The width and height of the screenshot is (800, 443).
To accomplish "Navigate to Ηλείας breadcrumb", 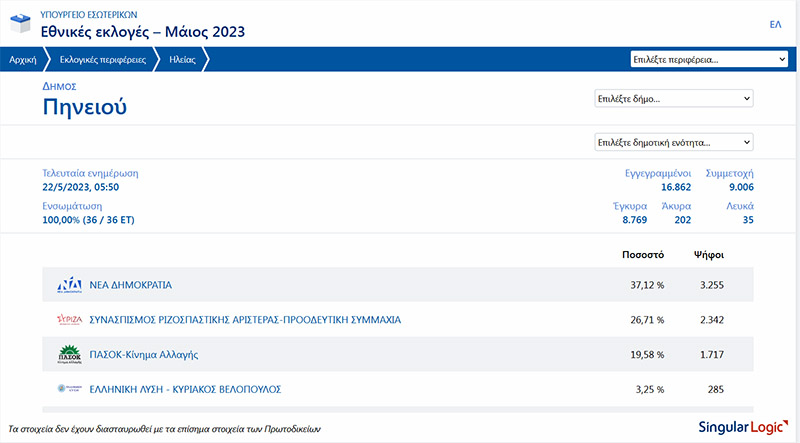I will pyautogui.click(x=182, y=60).
